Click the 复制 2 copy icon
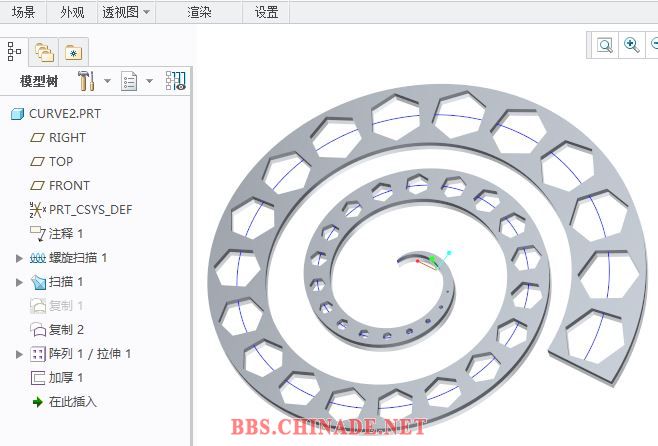The width and height of the screenshot is (658, 446). click(x=38, y=330)
